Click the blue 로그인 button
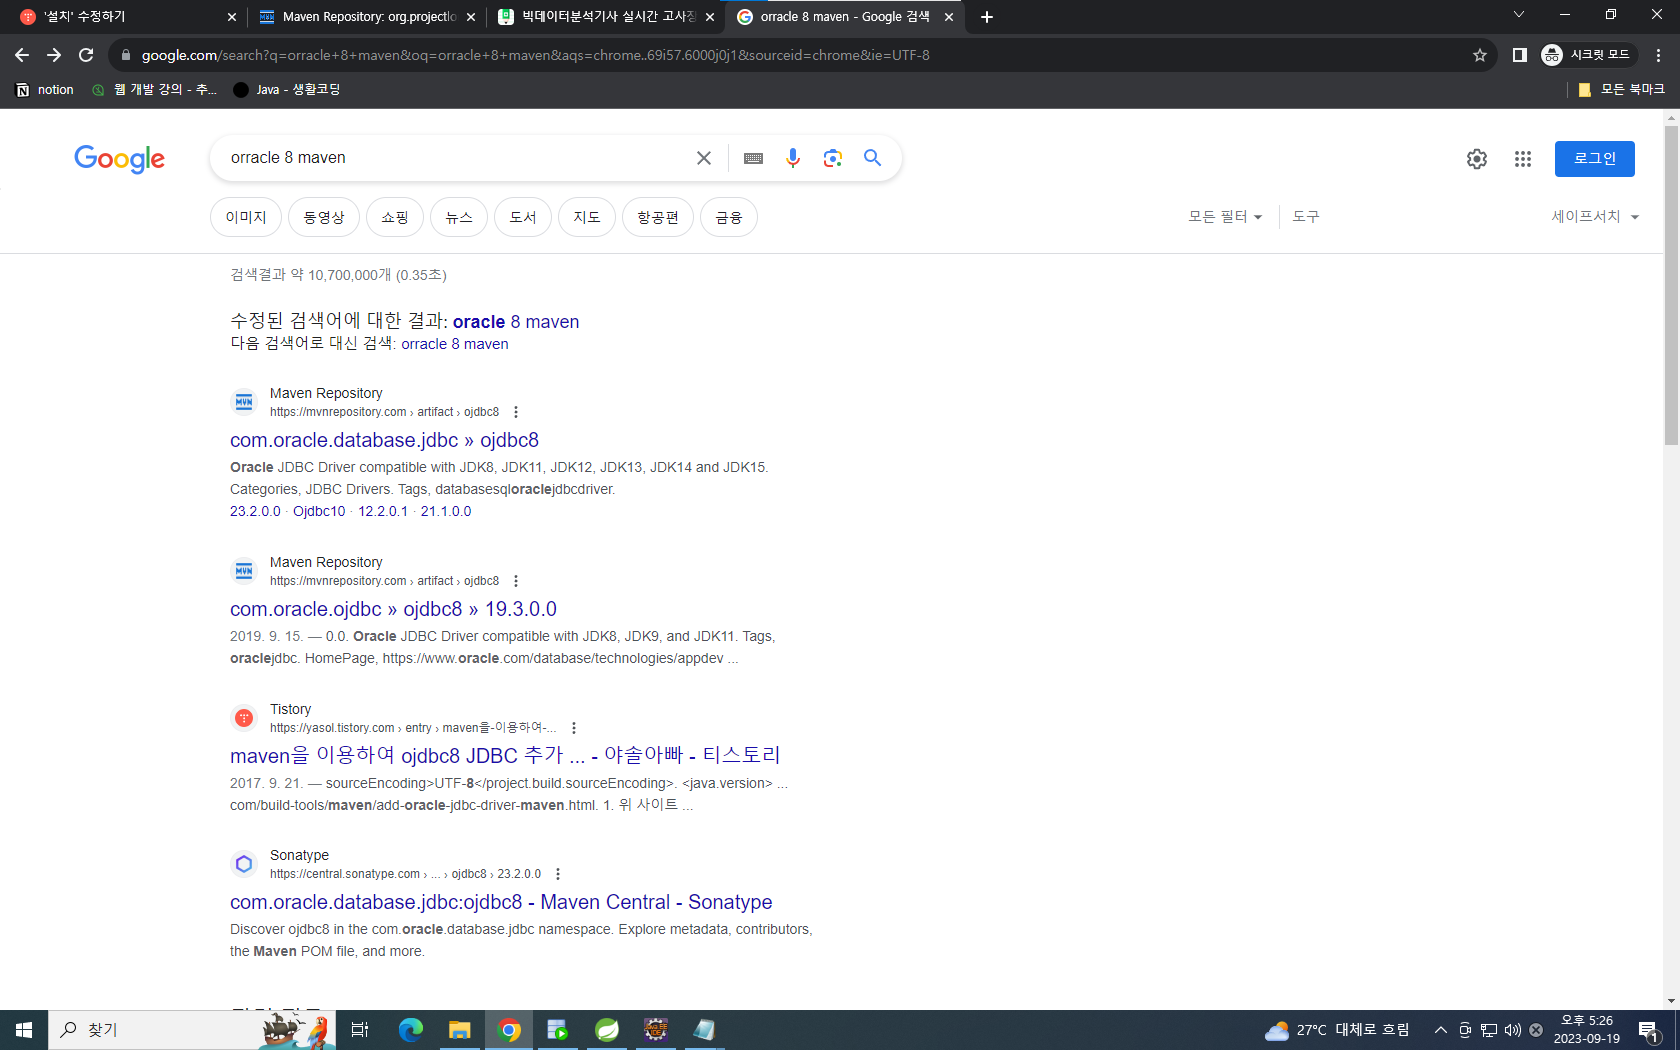The image size is (1680, 1050). tap(1595, 159)
